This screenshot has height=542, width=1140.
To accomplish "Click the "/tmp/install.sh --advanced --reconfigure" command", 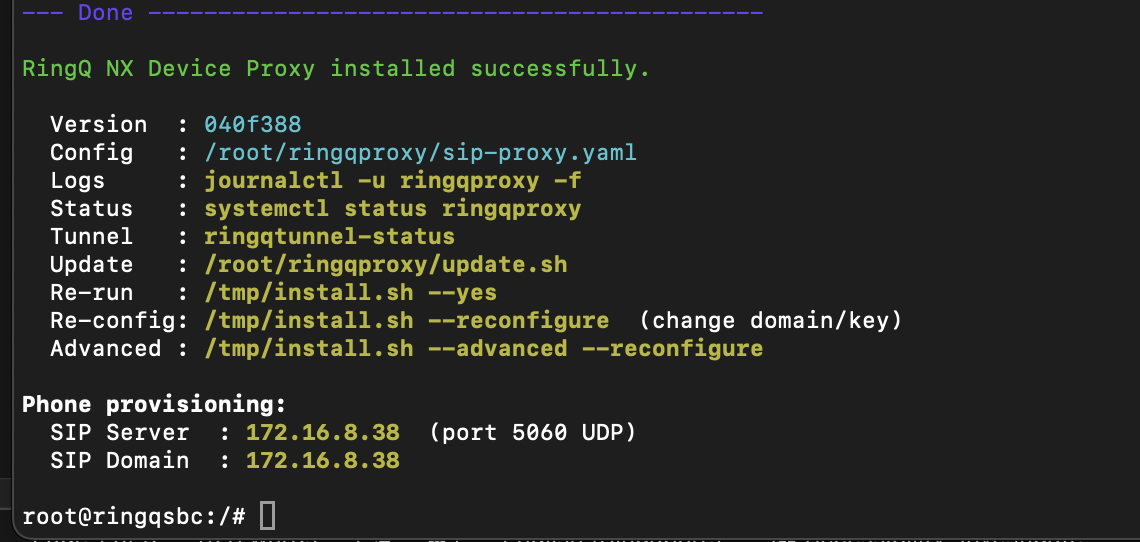I will pos(483,348).
